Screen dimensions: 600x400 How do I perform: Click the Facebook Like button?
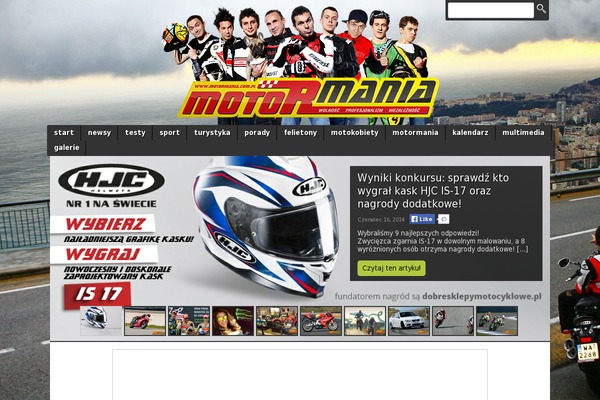point(422,219)
